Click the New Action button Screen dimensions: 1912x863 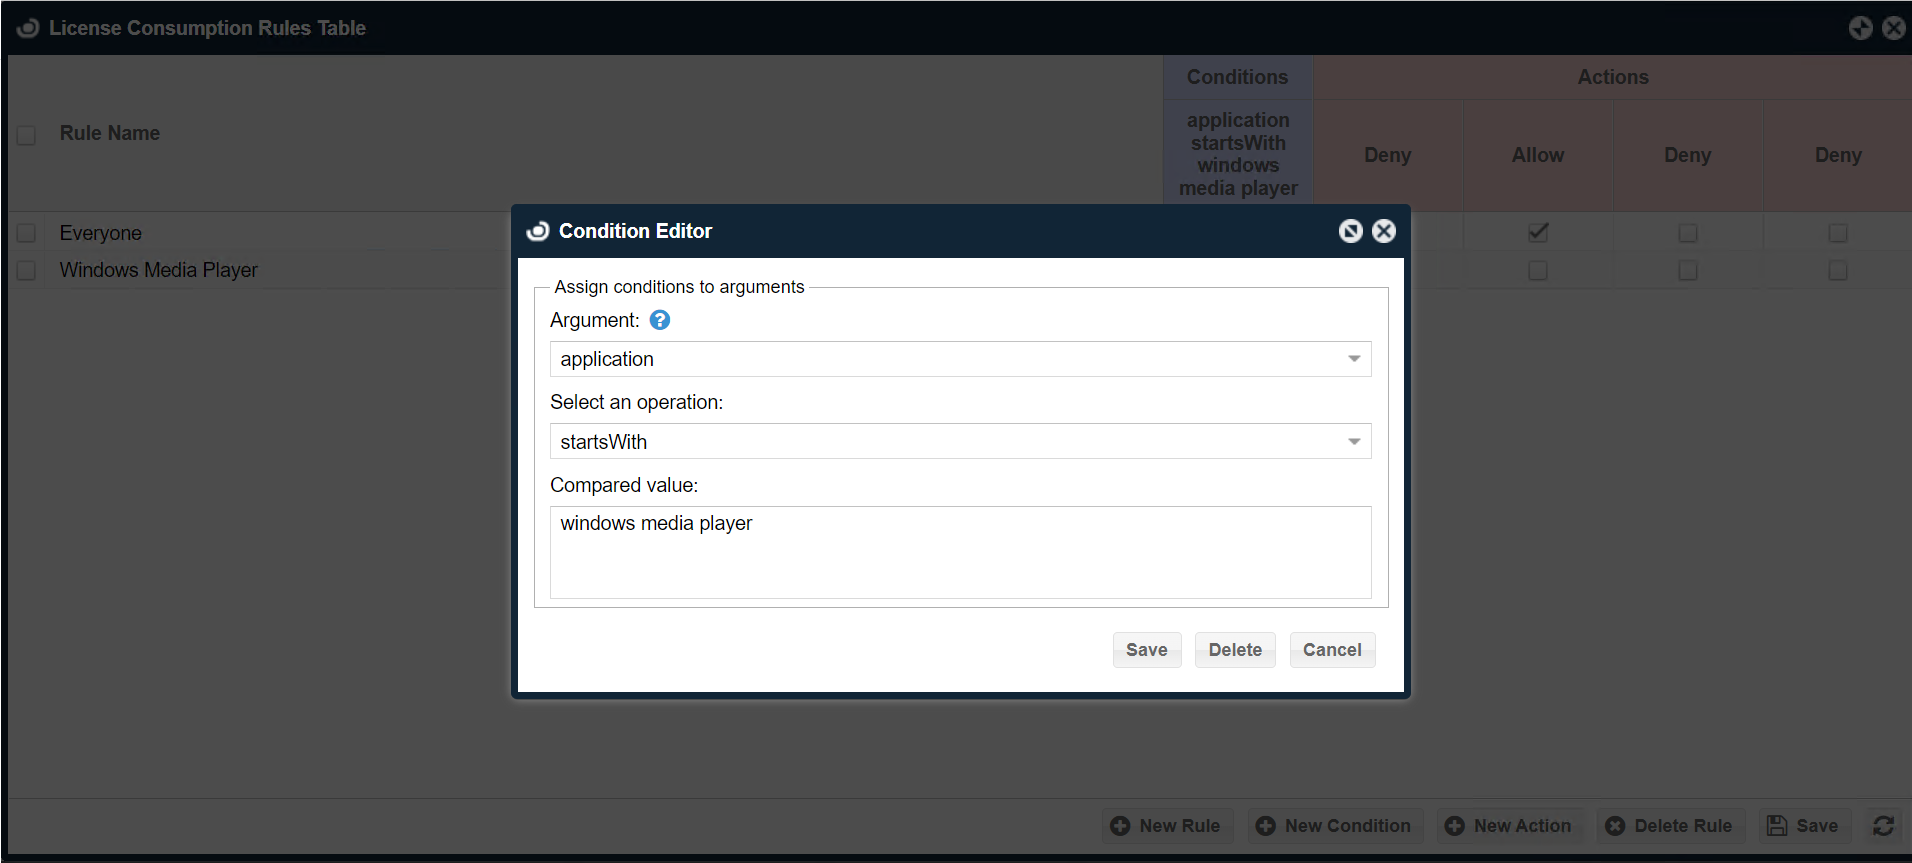pyautogui.click(x=1509, y=826)
